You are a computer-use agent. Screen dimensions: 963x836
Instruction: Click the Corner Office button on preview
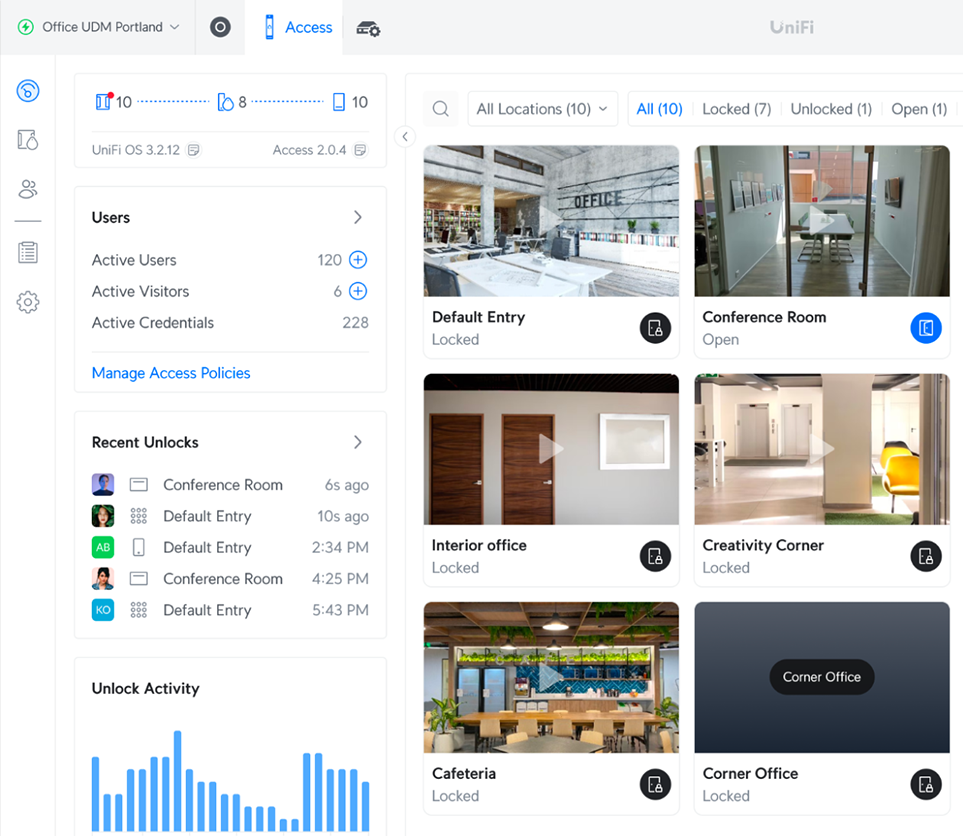822,677
